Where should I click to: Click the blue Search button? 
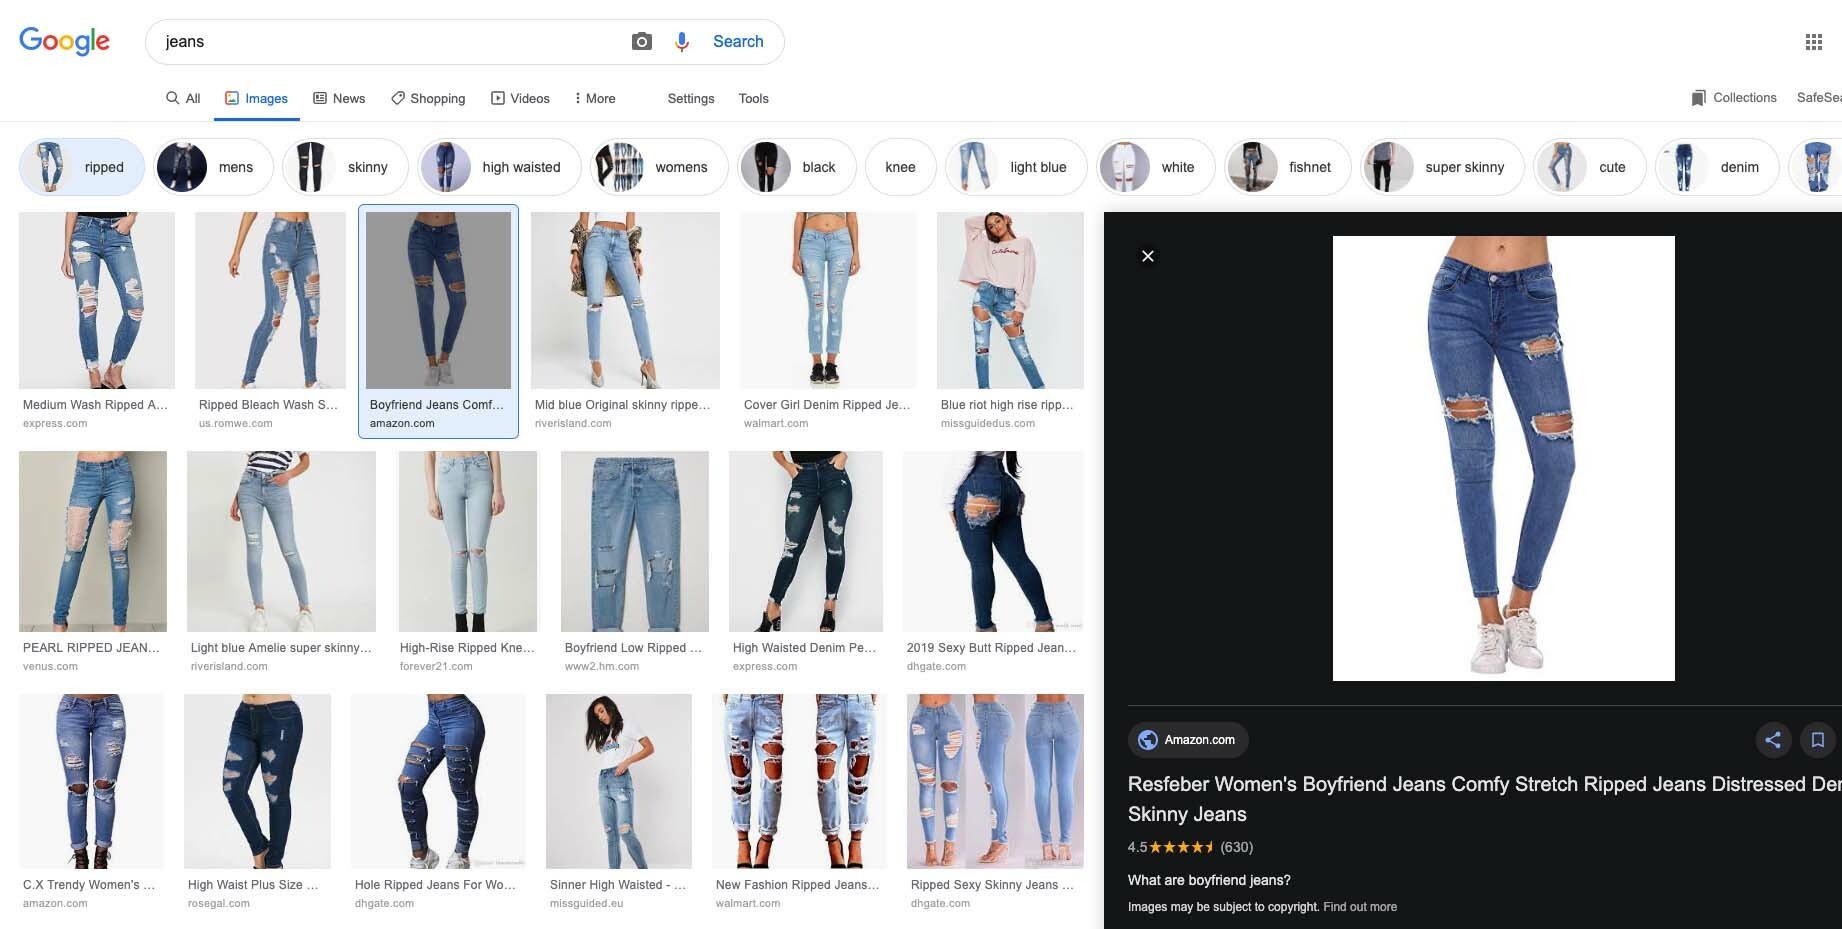click(x=738, y=41)
